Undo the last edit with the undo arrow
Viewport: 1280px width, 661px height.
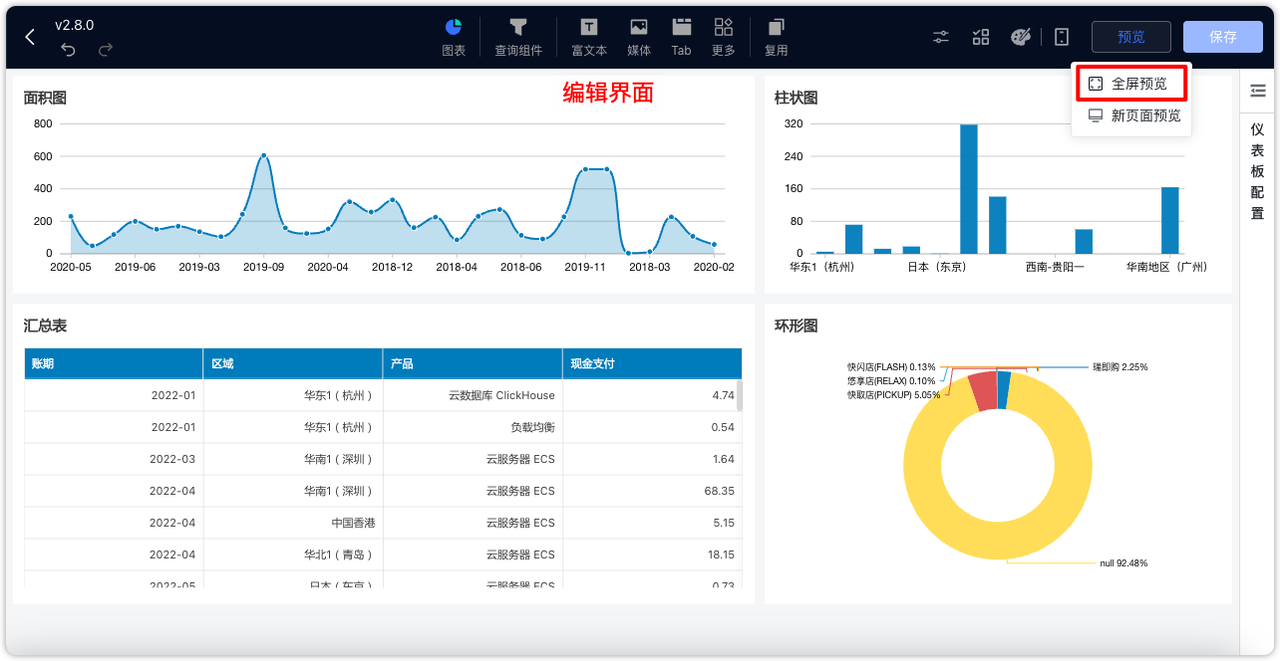coord(68,48)
